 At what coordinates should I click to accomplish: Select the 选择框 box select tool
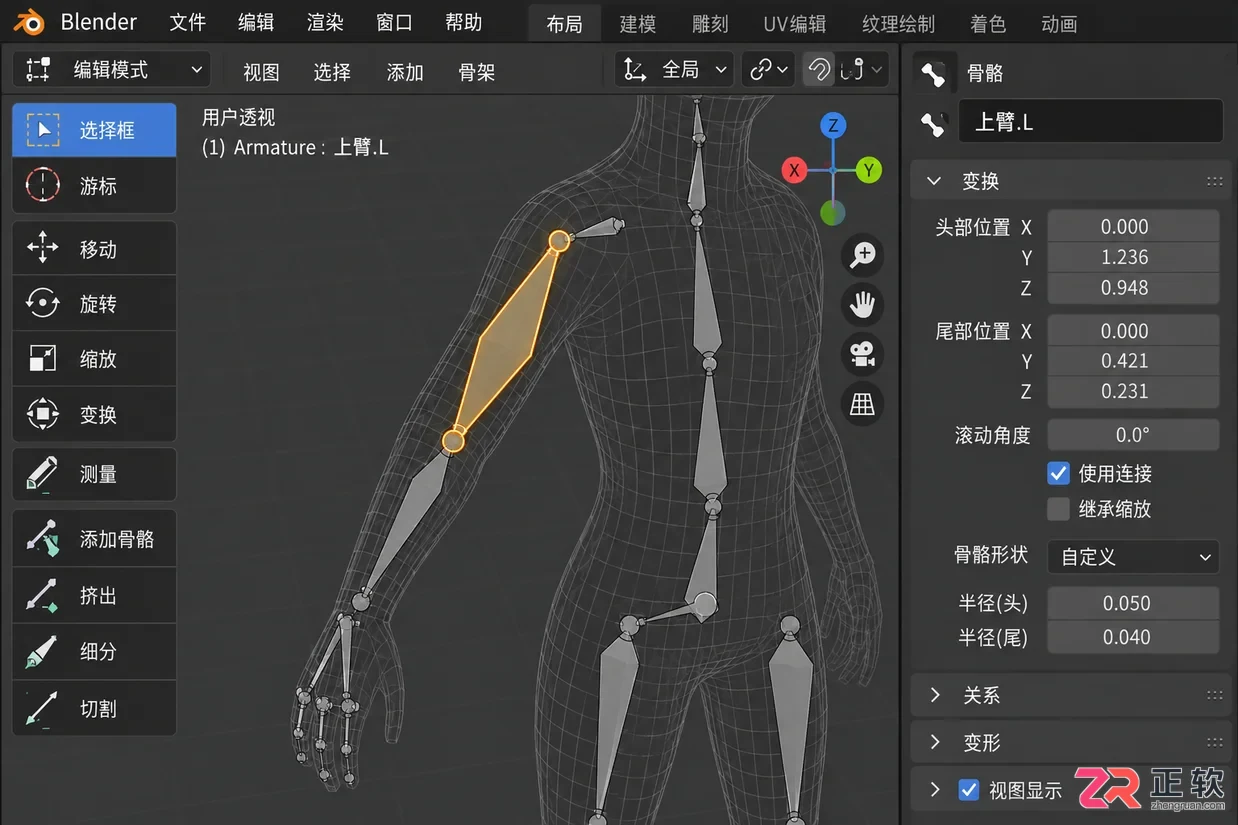pyautogui.click(x=94, y=130)
